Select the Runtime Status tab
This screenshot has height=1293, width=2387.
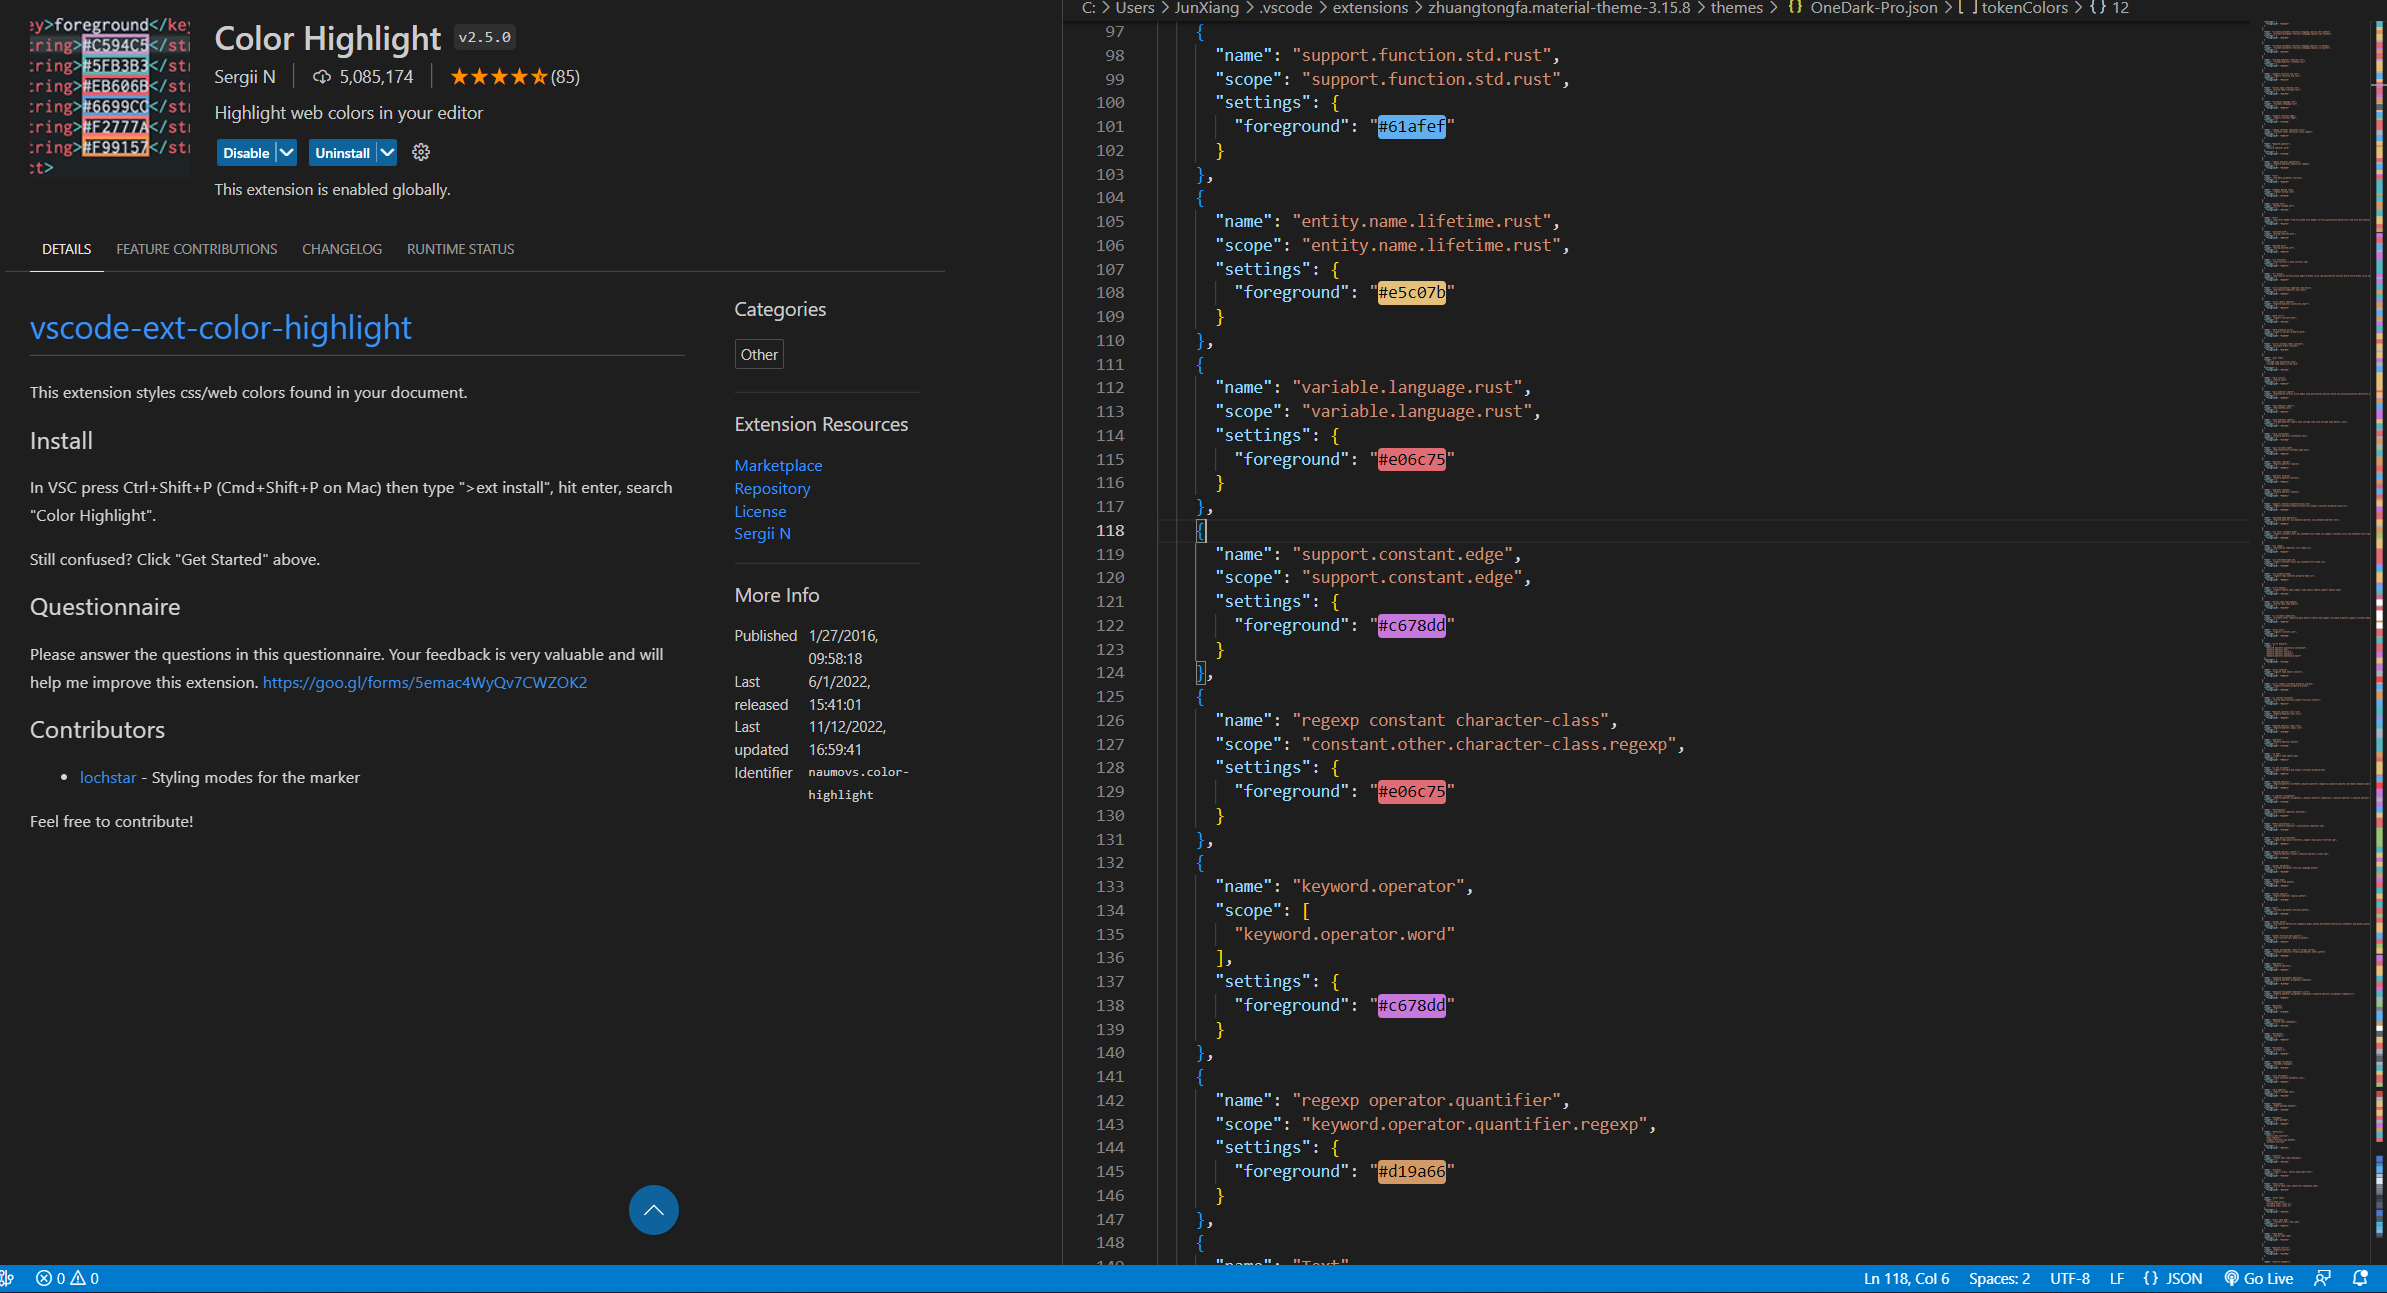click(x=460, y=249)
